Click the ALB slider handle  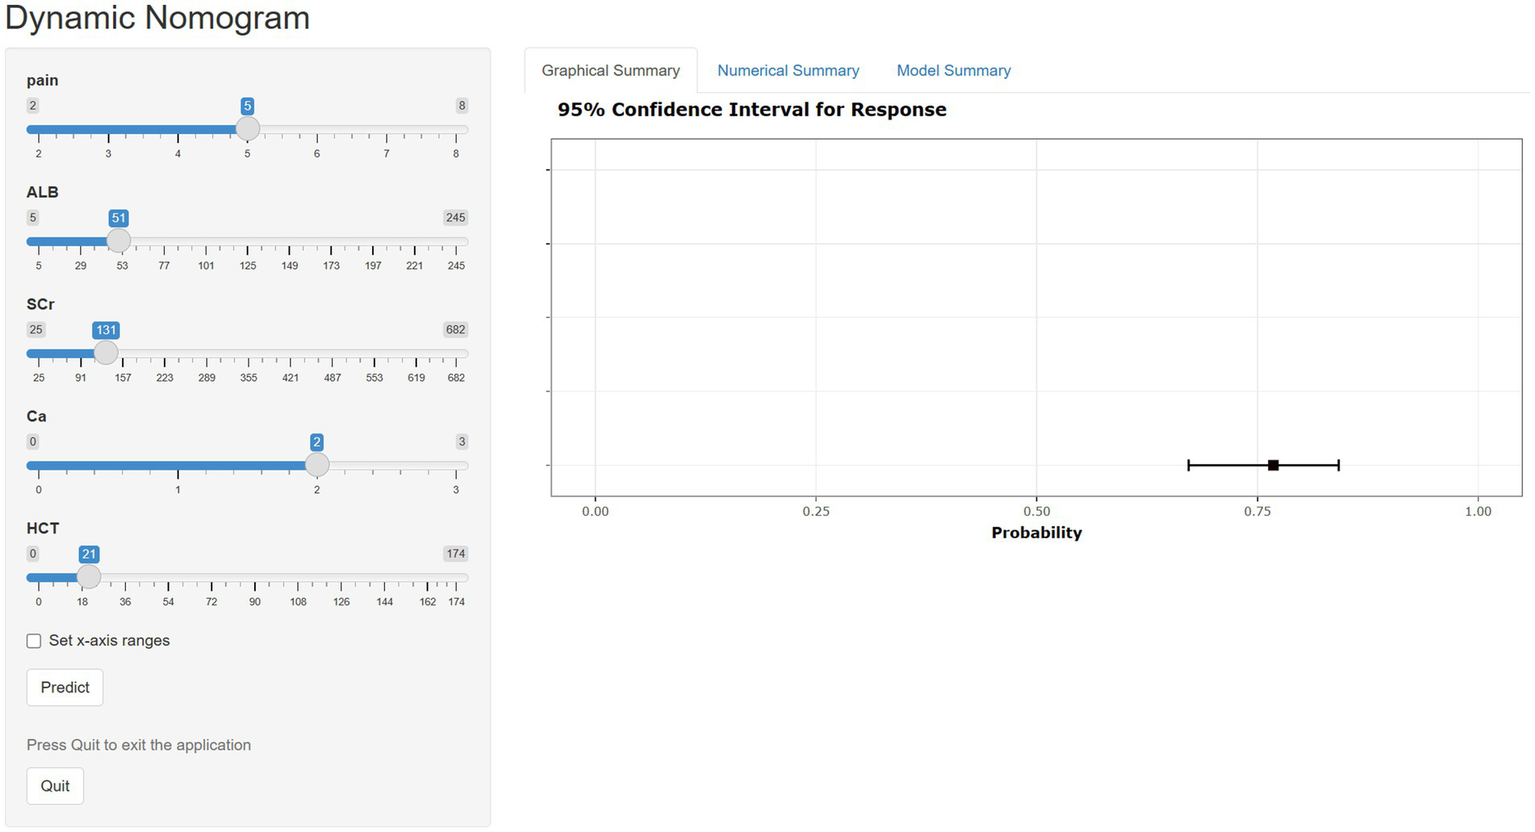click(x=118, y=241)
